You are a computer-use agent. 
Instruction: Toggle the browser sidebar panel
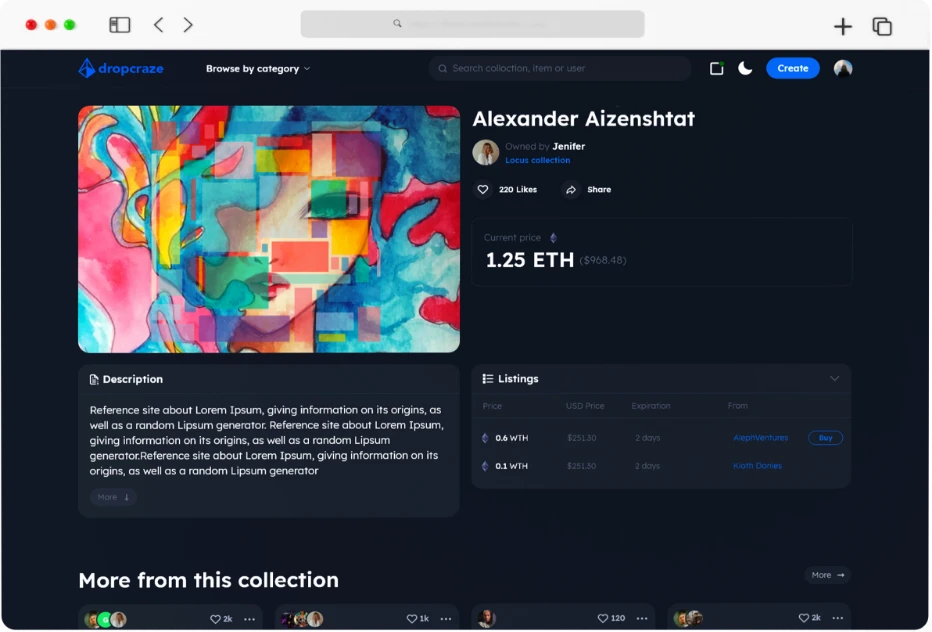click(120, 25)
